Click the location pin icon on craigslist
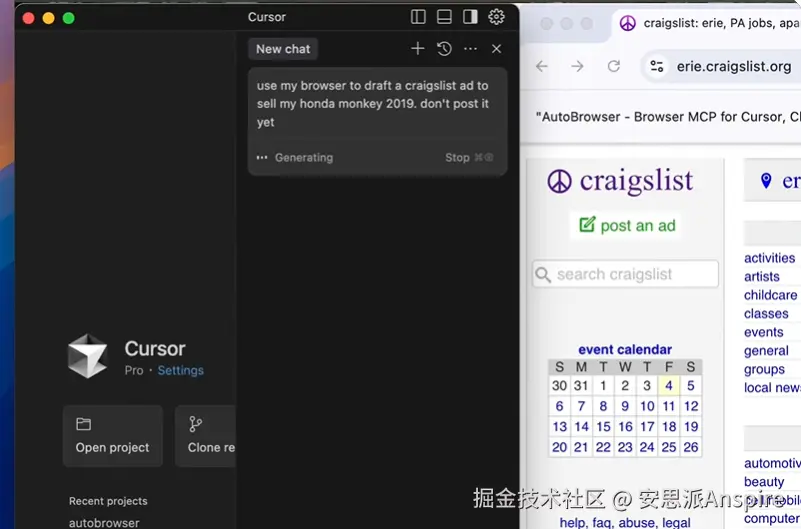Image resolution: width=801 pixels, height=529 pixels. click(x=766, y=180)
